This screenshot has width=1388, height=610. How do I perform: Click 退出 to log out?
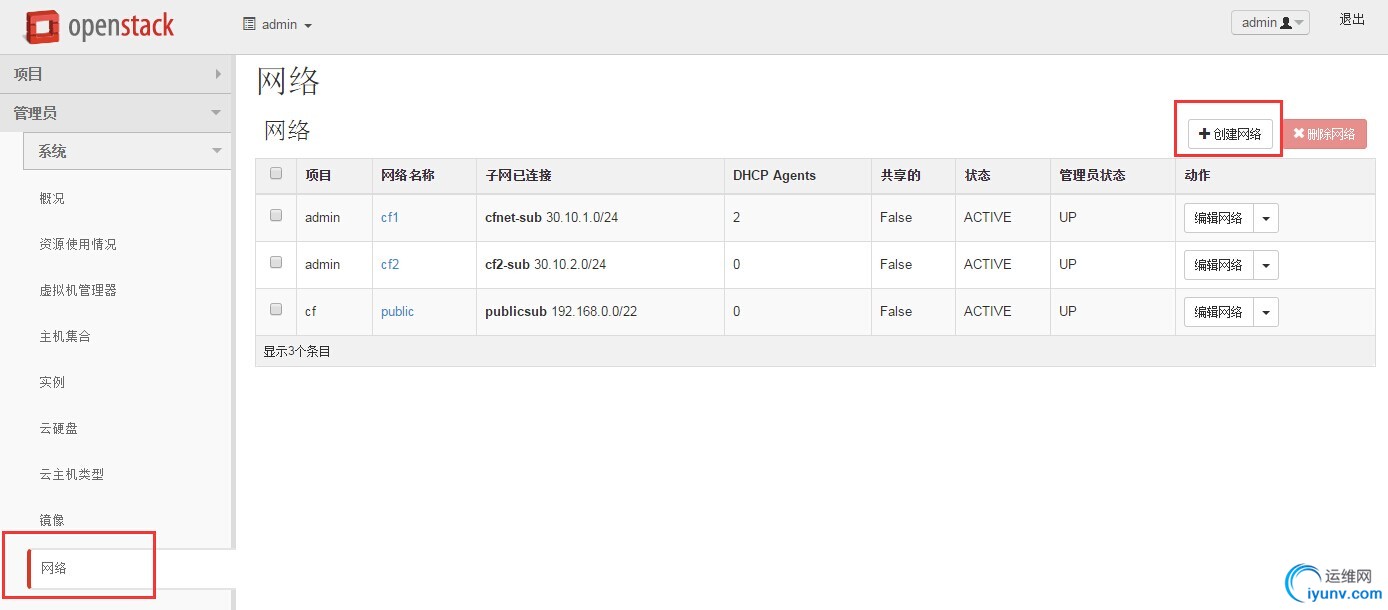coord(1352,20)
